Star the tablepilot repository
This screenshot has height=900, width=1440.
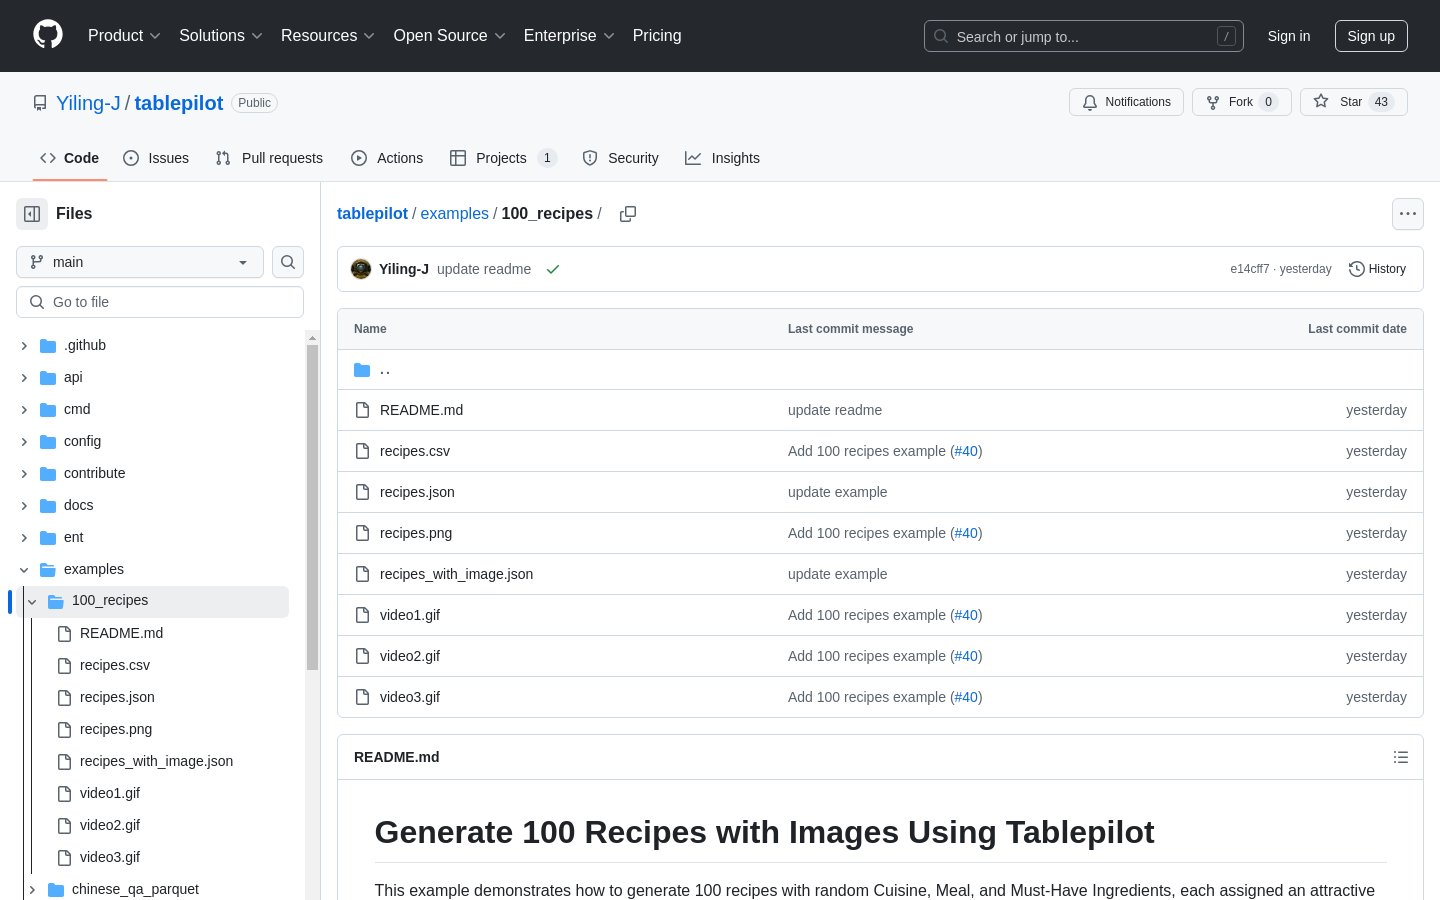(1354, 102)
